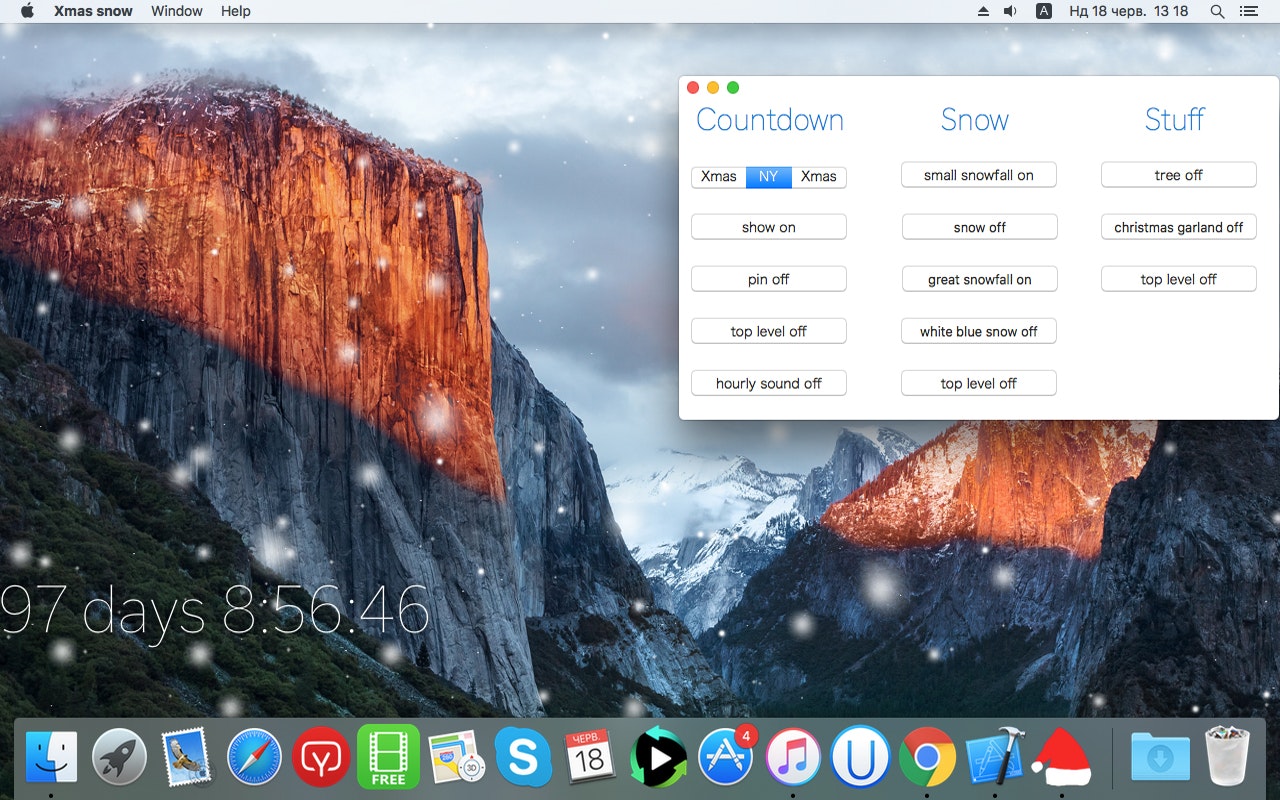Open the Help menu

click(236, 11)
